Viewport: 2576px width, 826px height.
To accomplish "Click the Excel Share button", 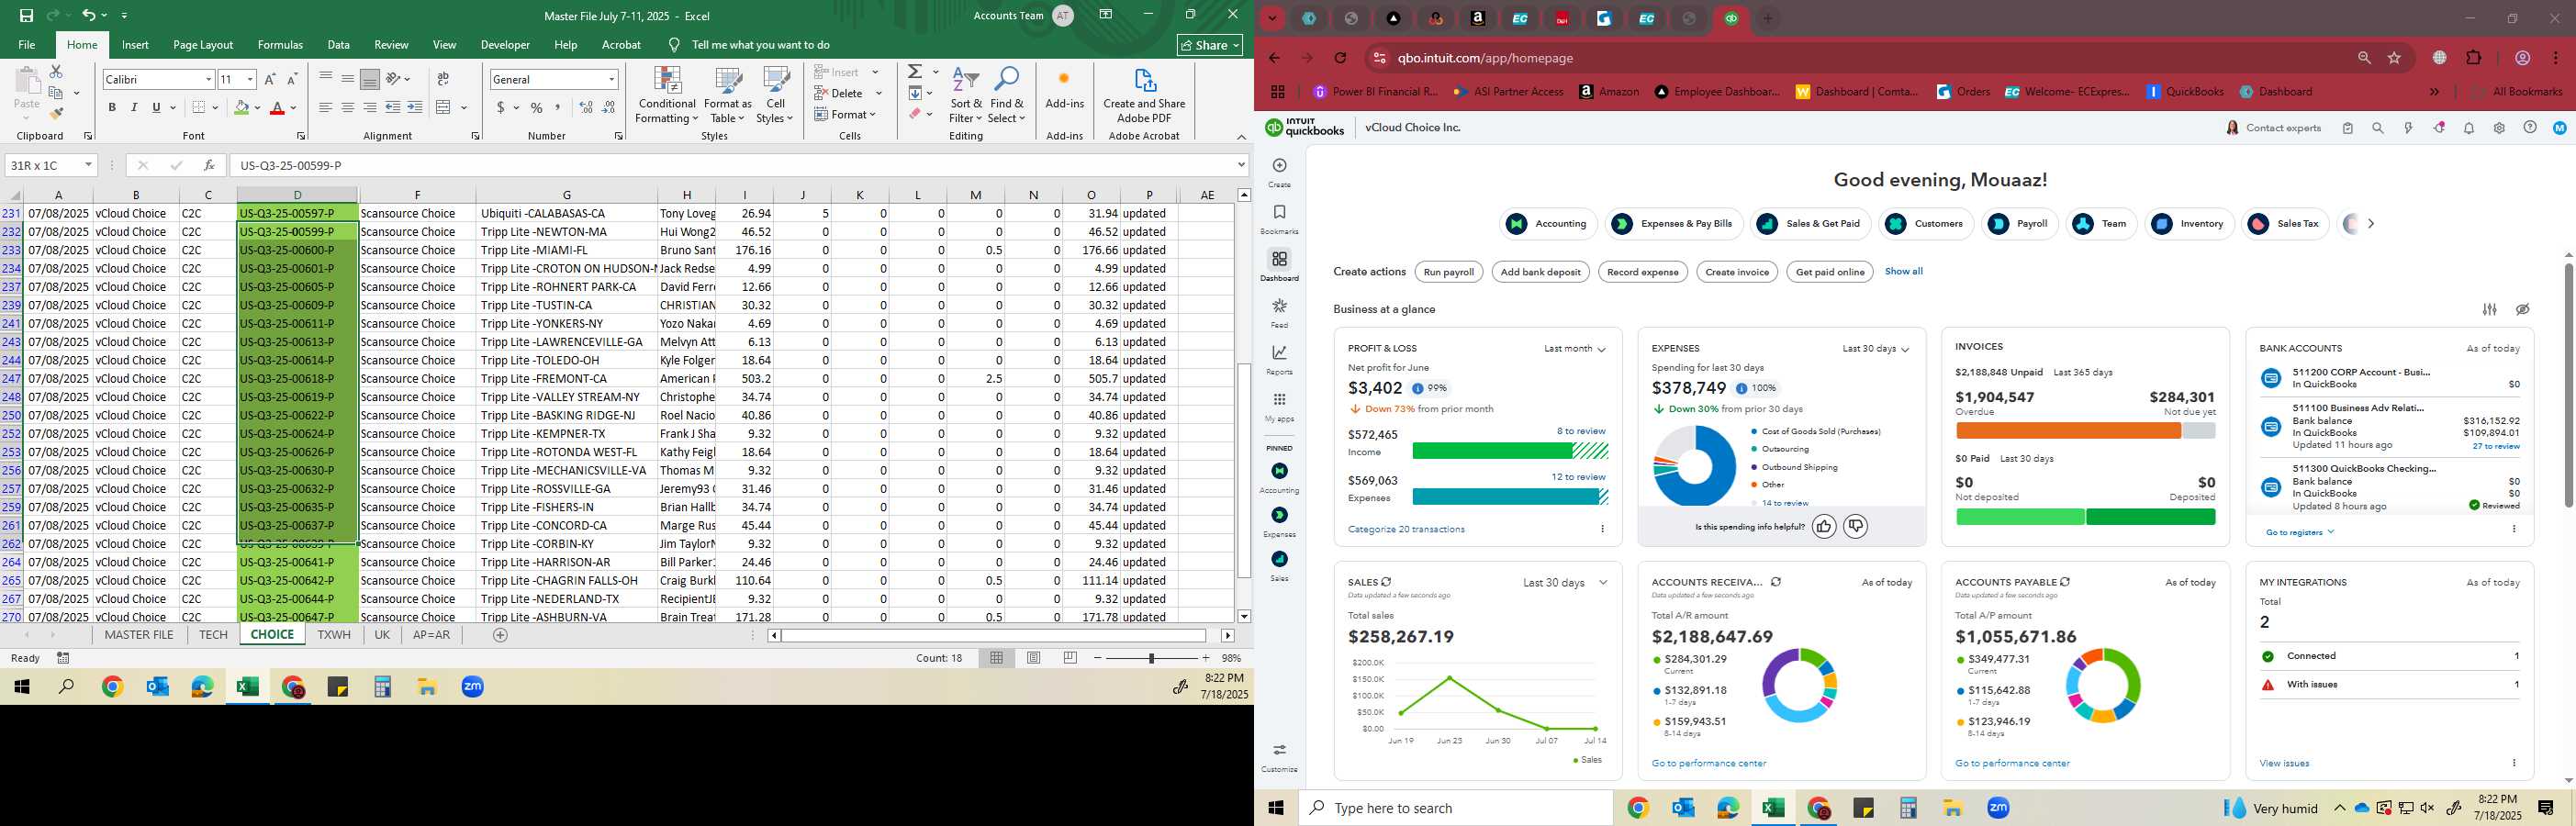I will [1209, 45].
